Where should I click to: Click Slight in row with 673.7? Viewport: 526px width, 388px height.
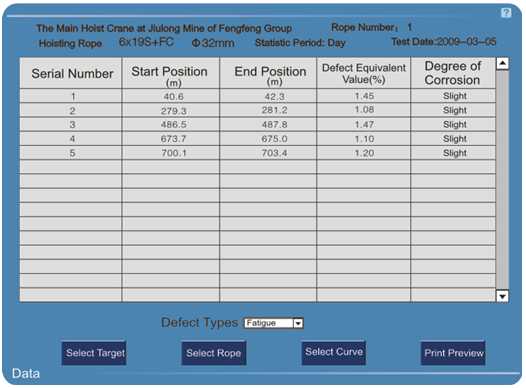point(455,138)
